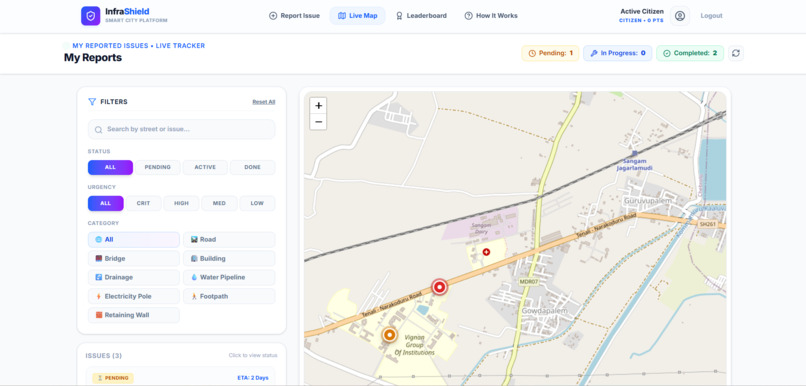Open the How It Works page
Screen dimensions: 806x386
click(x=491, y=16)
